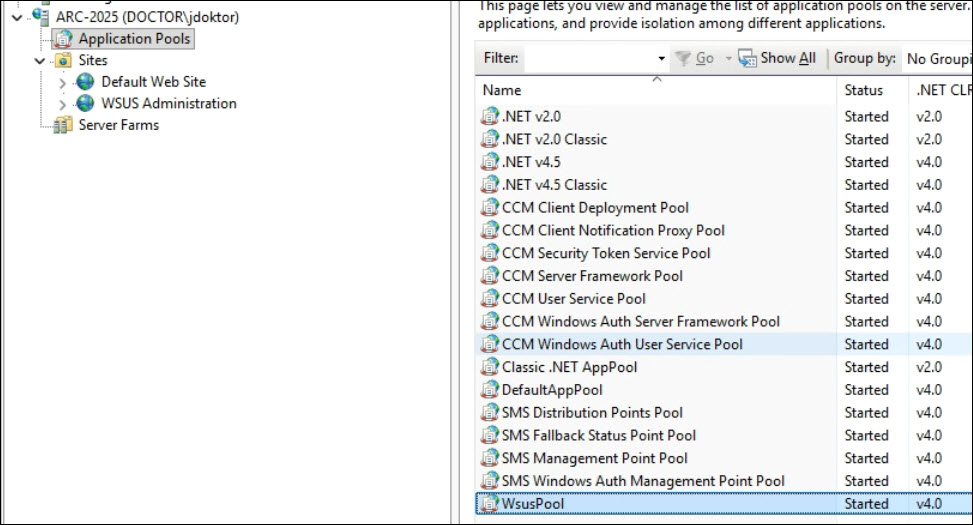Click the WsusPool application pool icon
This screenshot has width=973, height=525.
point(489,504)
